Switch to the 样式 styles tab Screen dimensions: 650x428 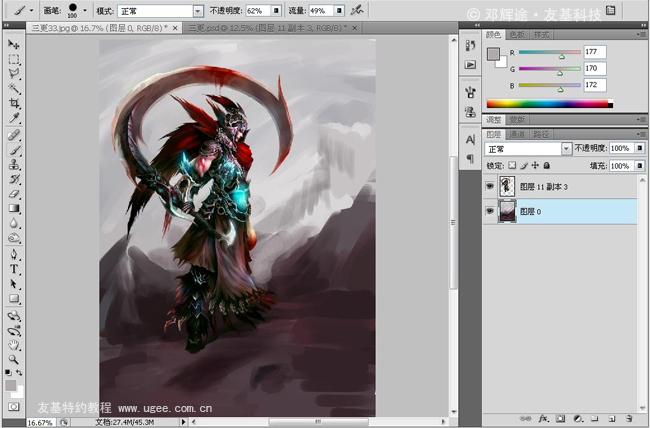(541, 34)
